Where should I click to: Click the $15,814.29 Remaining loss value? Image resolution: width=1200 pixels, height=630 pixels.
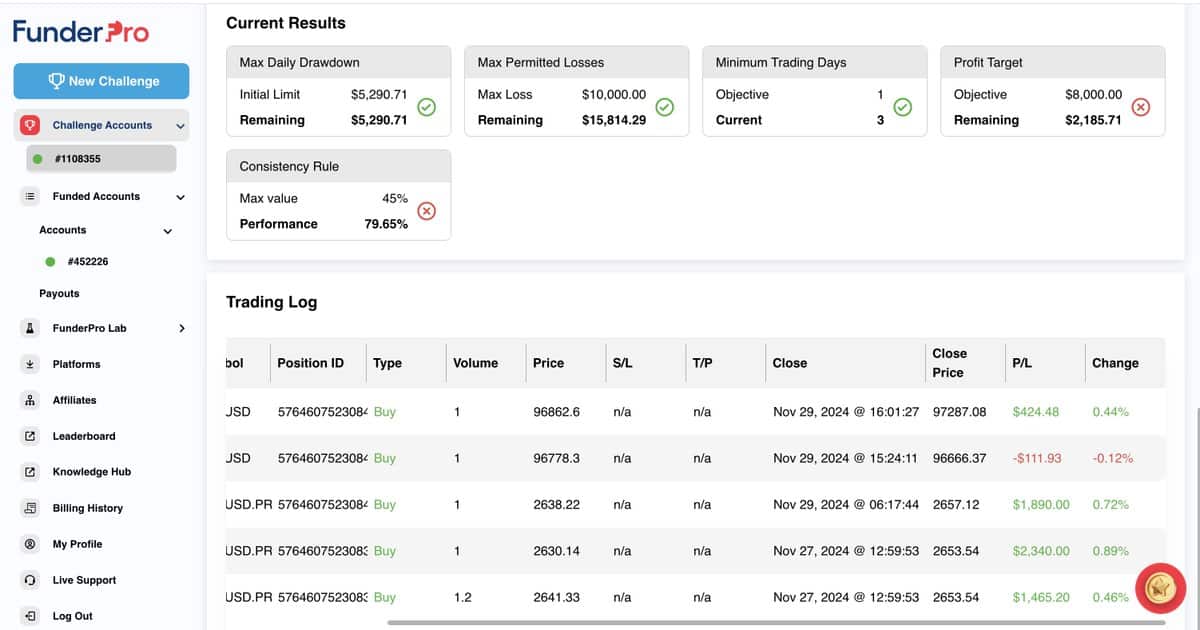tap(614, 120)
